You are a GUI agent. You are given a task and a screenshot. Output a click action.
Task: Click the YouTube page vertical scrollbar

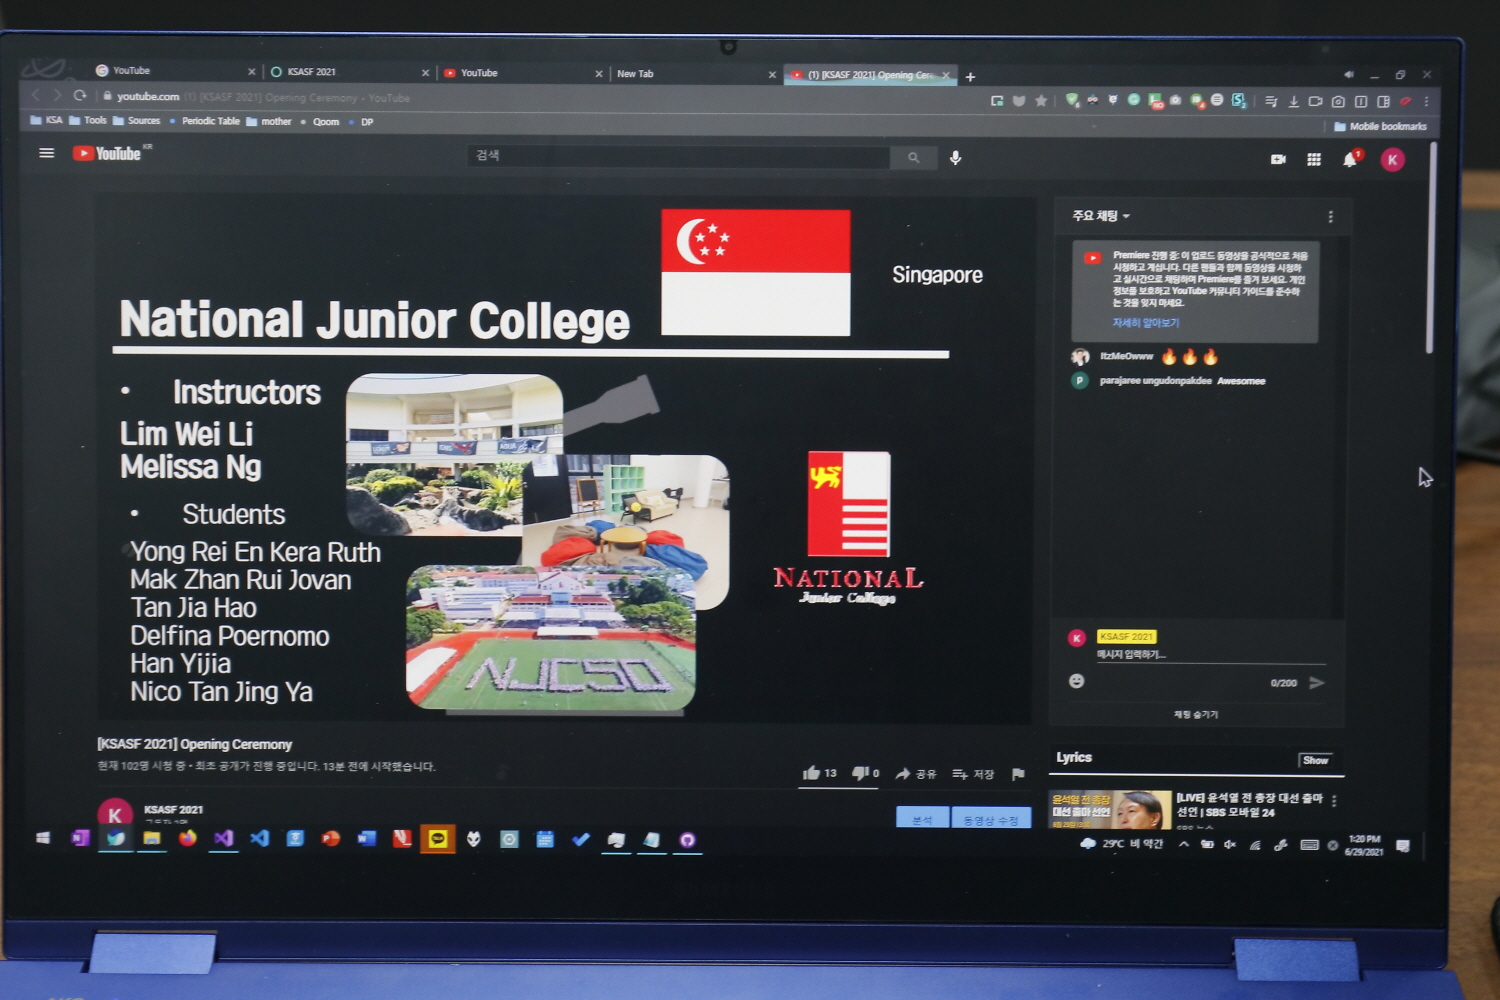click(x=1431, y=248)
